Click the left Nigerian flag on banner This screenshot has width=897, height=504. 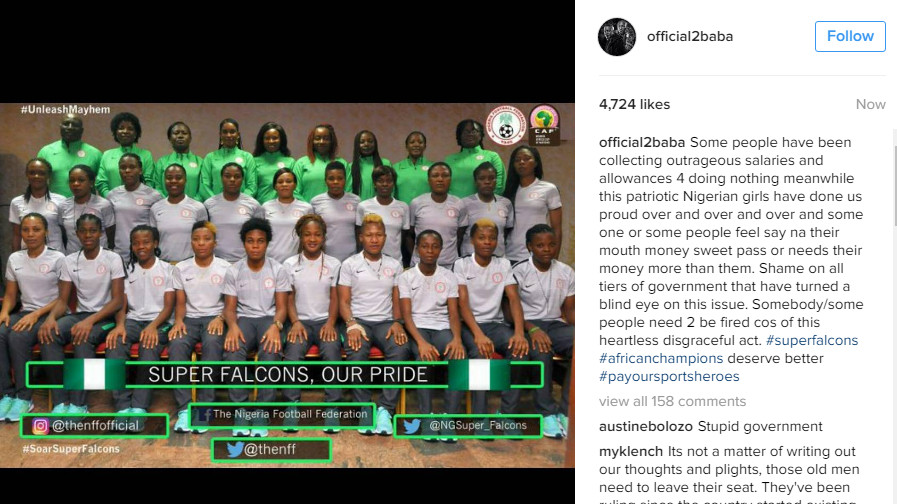click(x=95, y=375)
